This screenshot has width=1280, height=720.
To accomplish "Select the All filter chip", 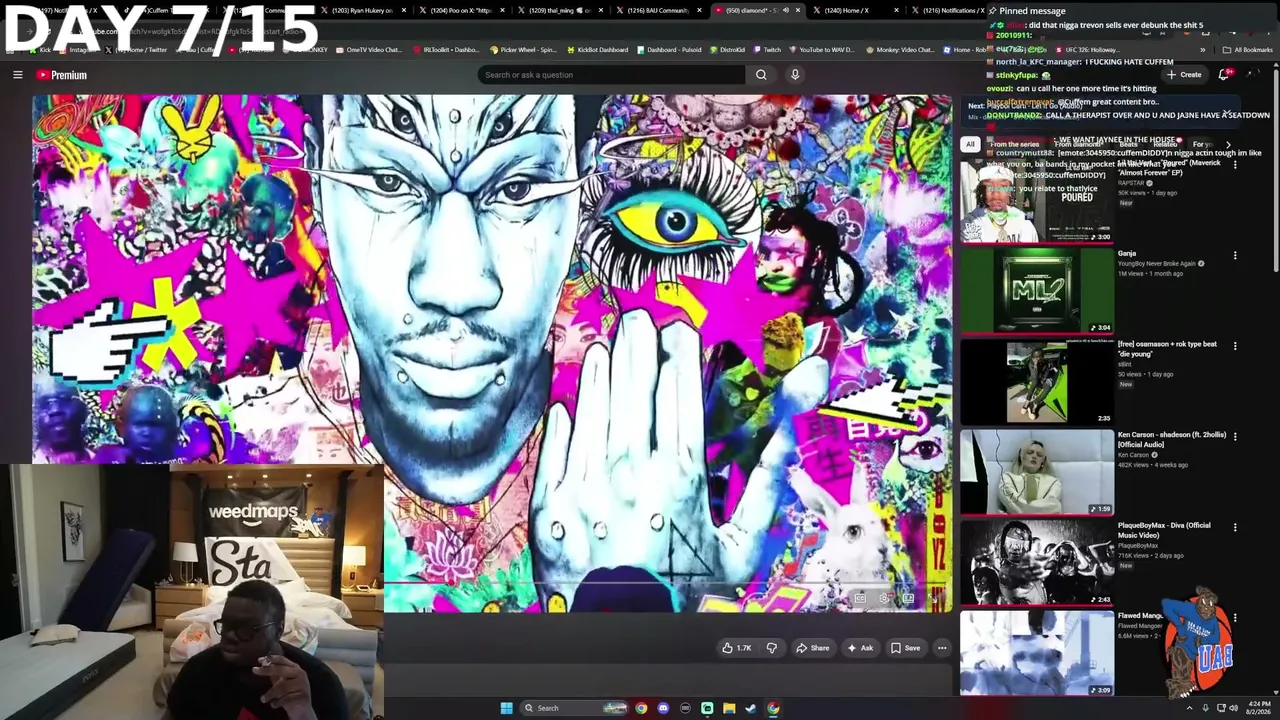I will (970, 145).
